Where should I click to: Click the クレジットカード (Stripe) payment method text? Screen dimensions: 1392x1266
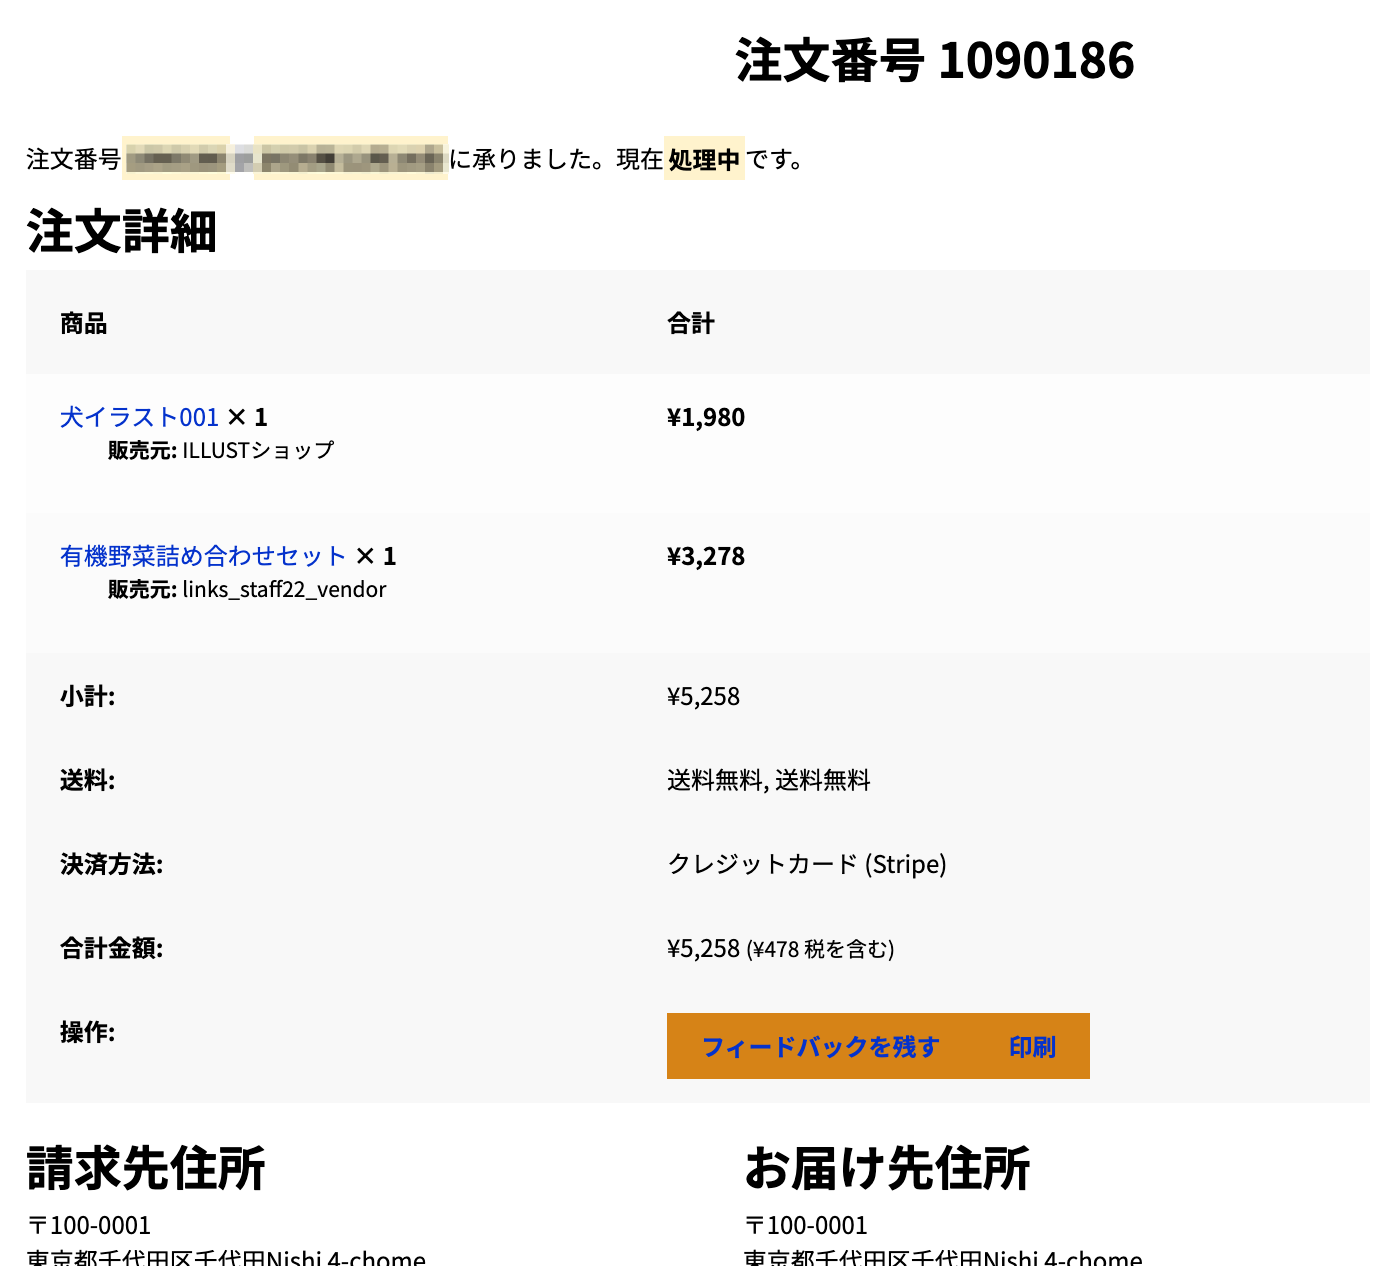click(806, 864)
